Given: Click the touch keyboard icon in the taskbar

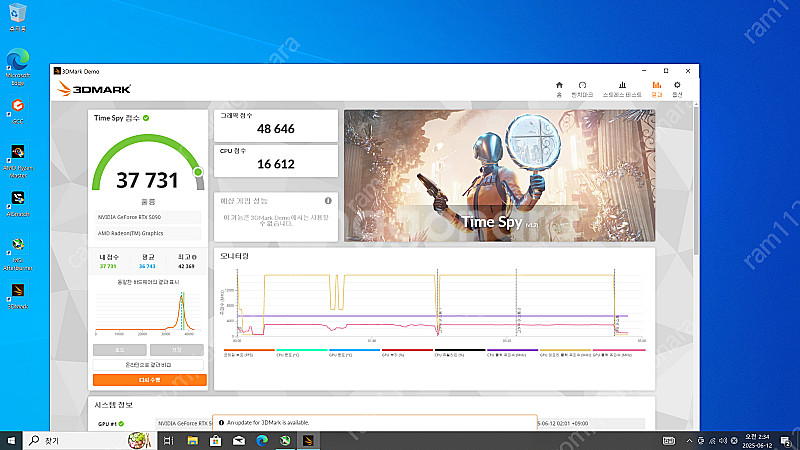Looking at the screenshot, I should click(x=669, y=441).
